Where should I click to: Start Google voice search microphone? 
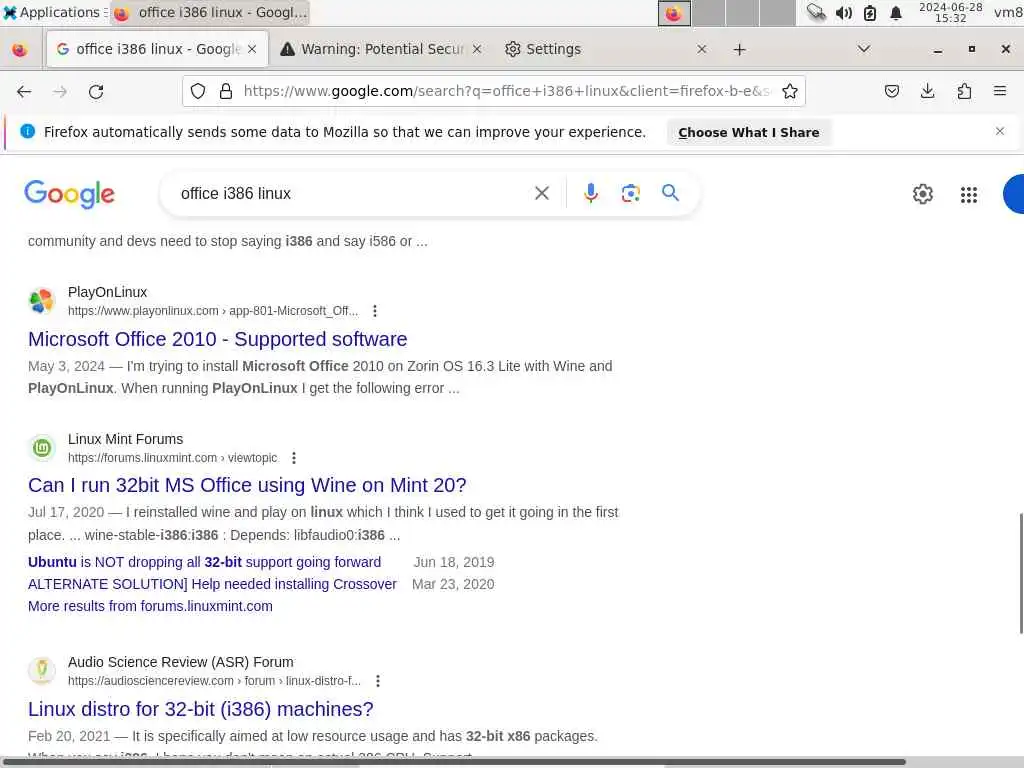590,193
